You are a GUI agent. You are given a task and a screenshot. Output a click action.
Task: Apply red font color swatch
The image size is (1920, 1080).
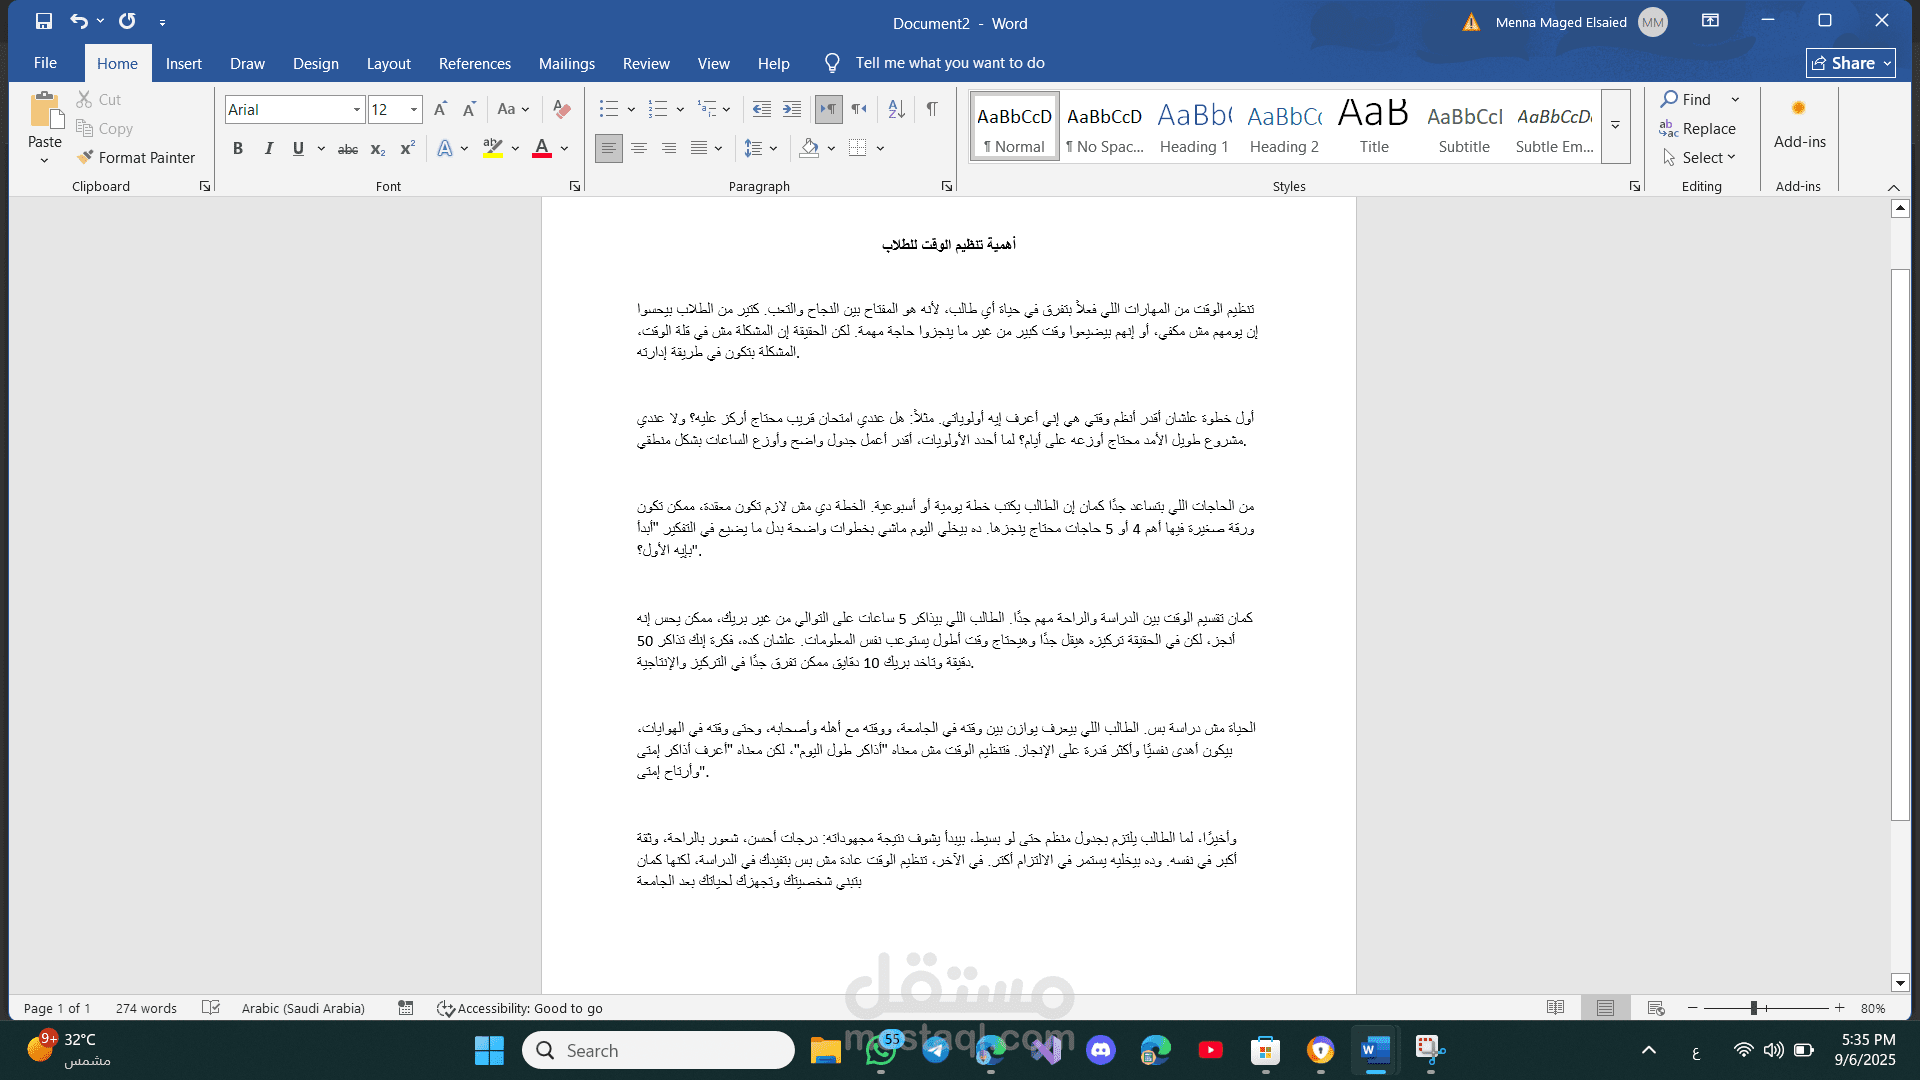[542, 149]
